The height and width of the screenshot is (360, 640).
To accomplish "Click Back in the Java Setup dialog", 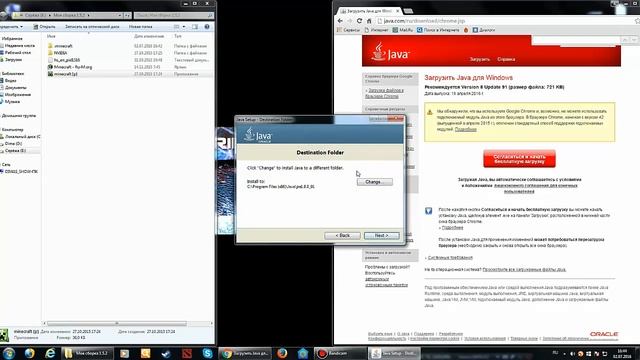I will pos(342,236).
